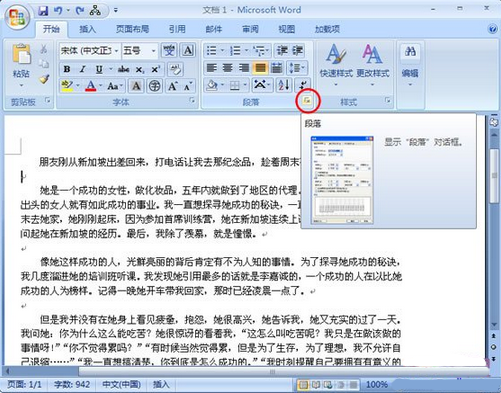Image resolution: width=501 pixels, height=393 pixels.
Task: Open the 段落 dialog launcher
Action: point(307,100)
